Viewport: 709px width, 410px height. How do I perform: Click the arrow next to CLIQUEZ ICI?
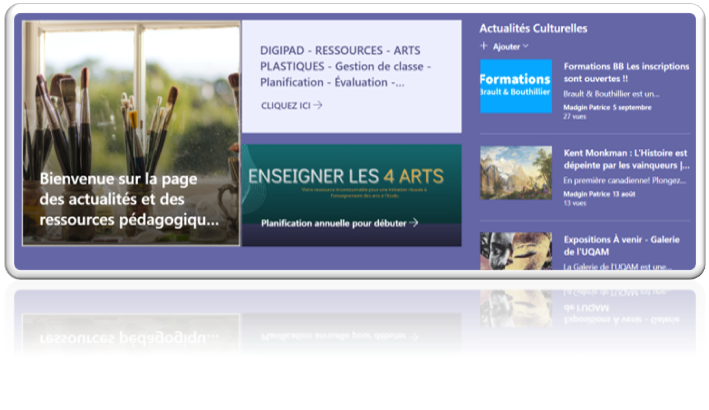point(318,104)
